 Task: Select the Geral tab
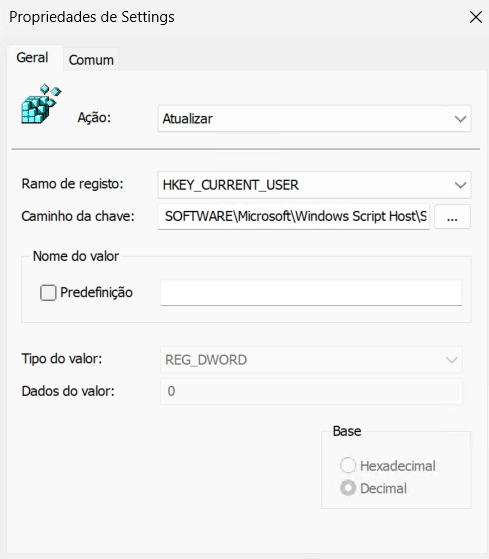point(32,58)
